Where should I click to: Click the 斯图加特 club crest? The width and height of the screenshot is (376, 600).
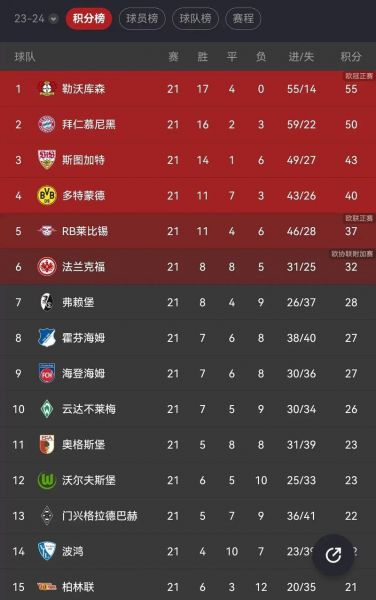47,160
